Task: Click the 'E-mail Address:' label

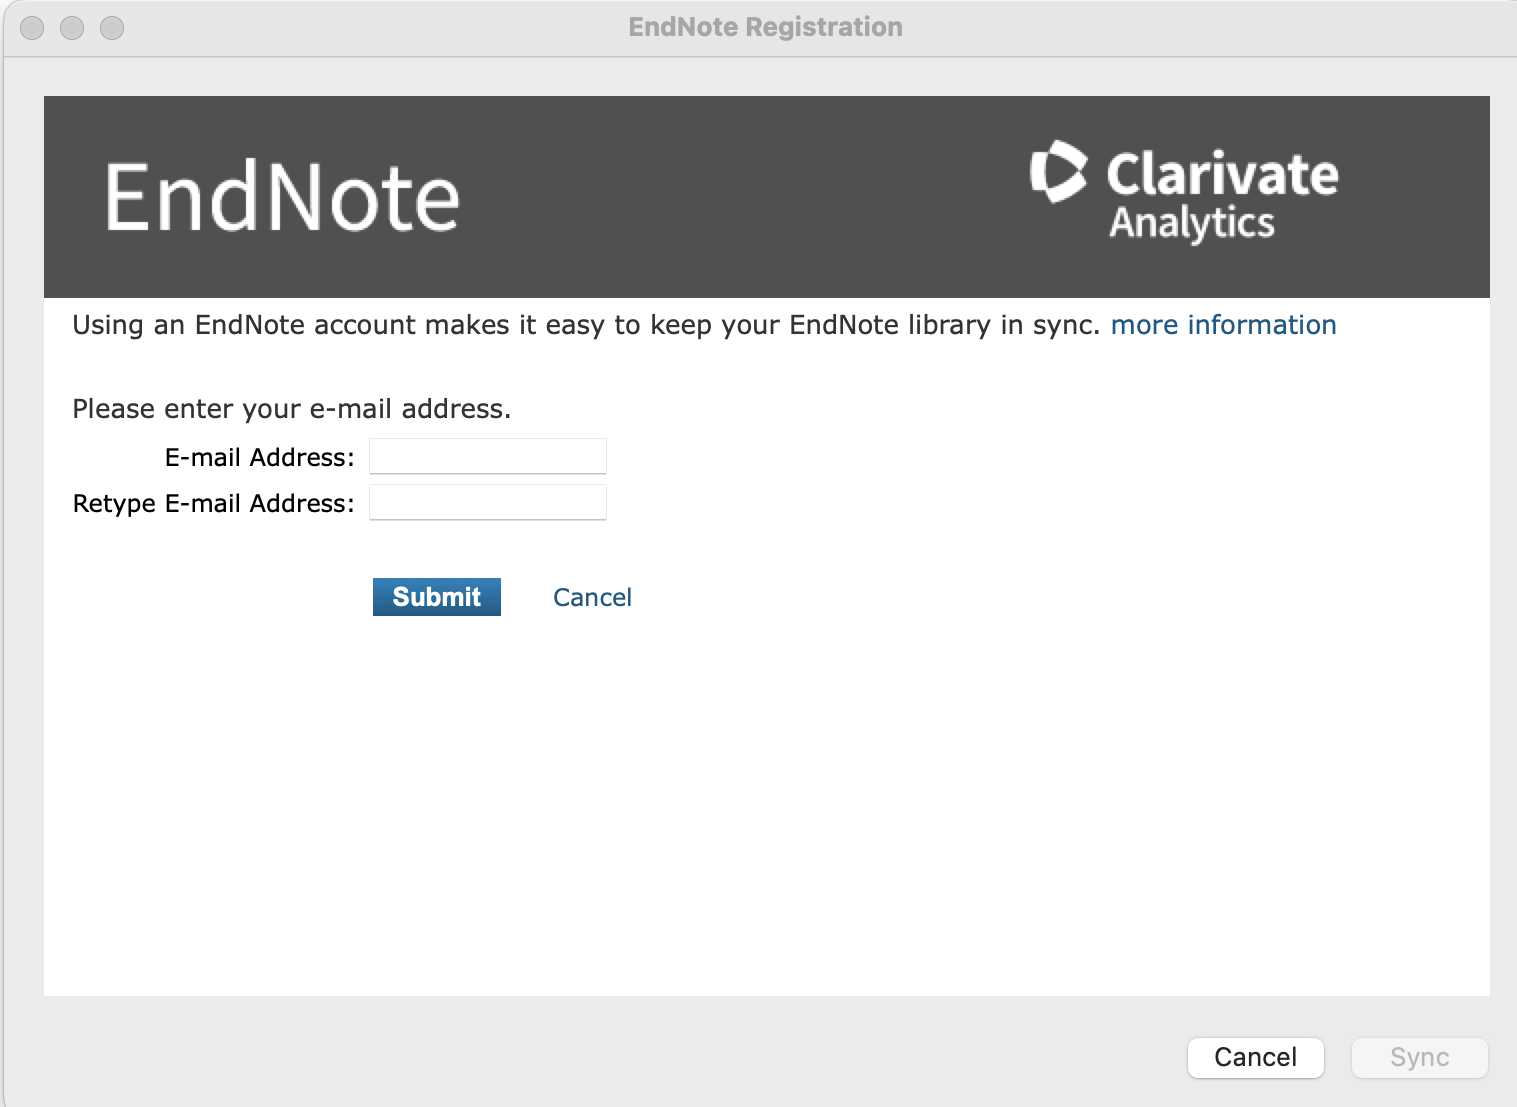Action: click(x=259, y=458)
